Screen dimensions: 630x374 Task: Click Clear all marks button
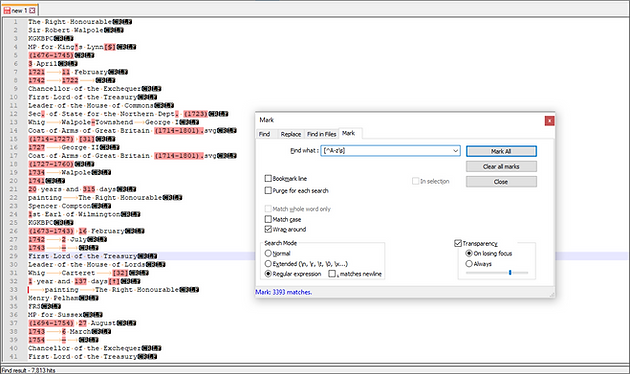pos(501,166)
